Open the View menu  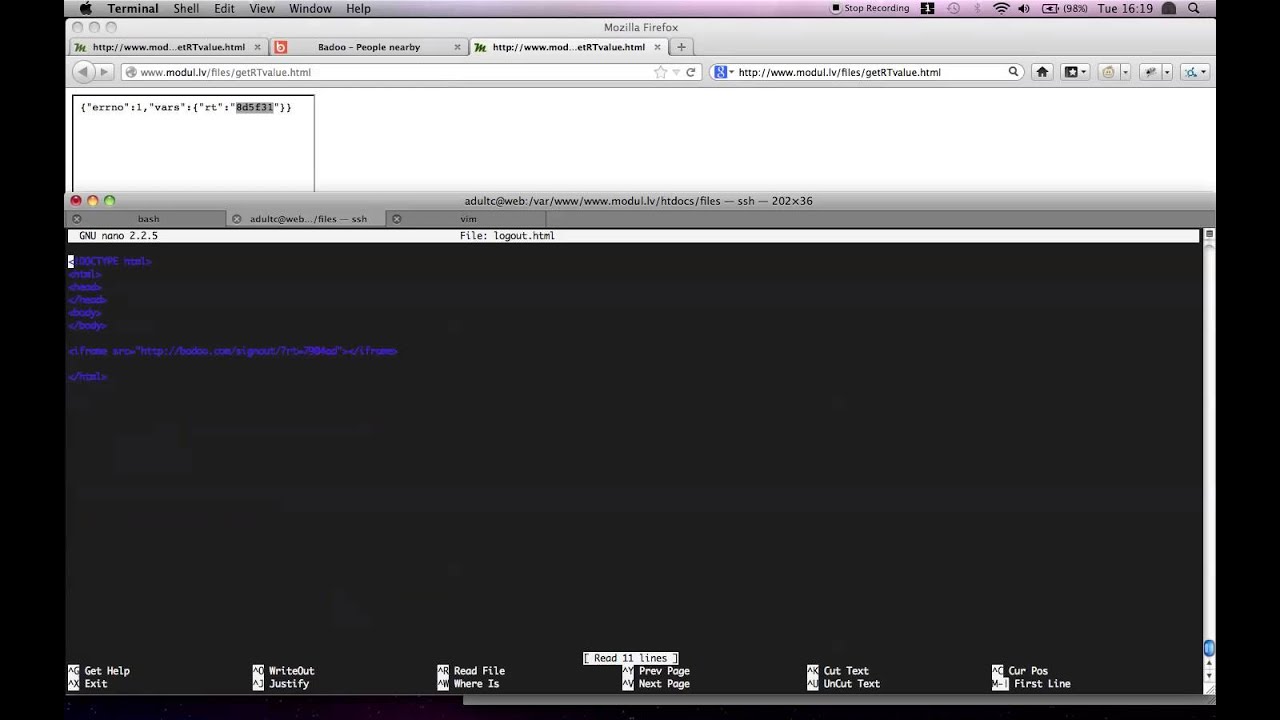262,8
